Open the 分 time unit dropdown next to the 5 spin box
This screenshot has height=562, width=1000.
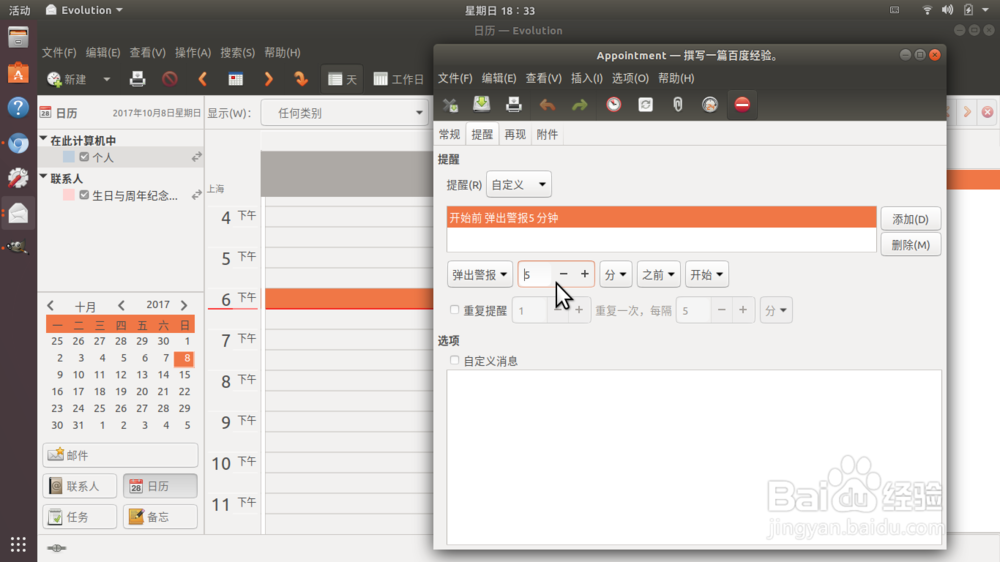(615, 275)
